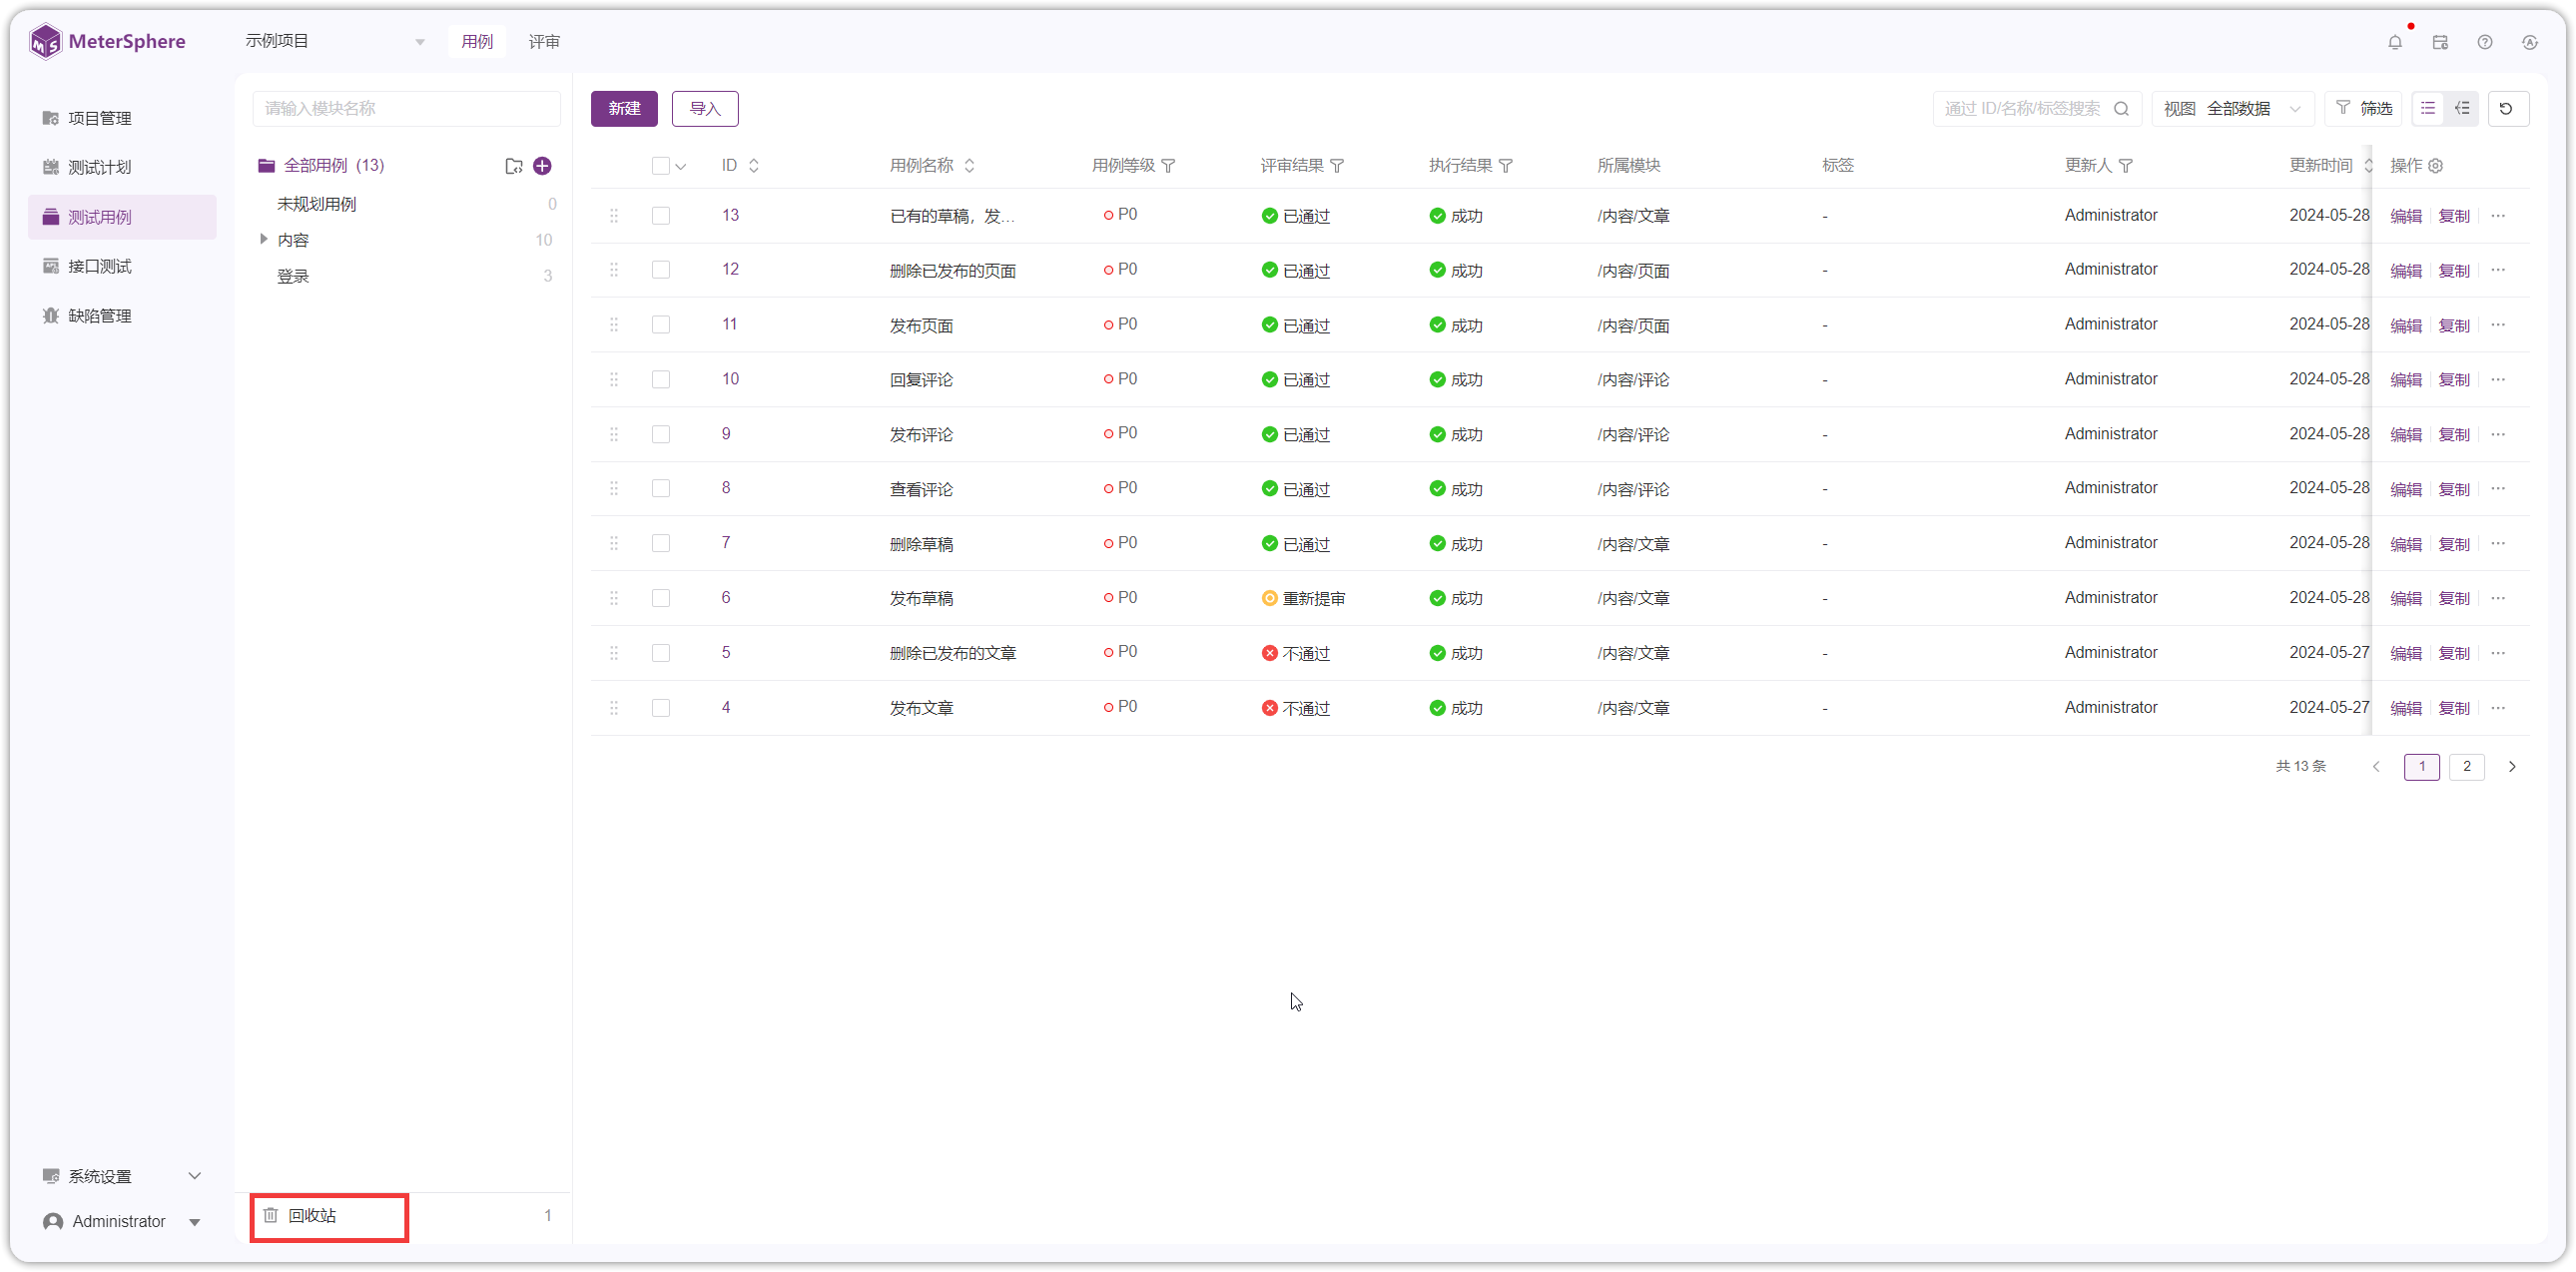Viewport: 2576px width, 1272px height.
Task: Check the box for 删除已发布的文章 row
Action: pos(660,653)
